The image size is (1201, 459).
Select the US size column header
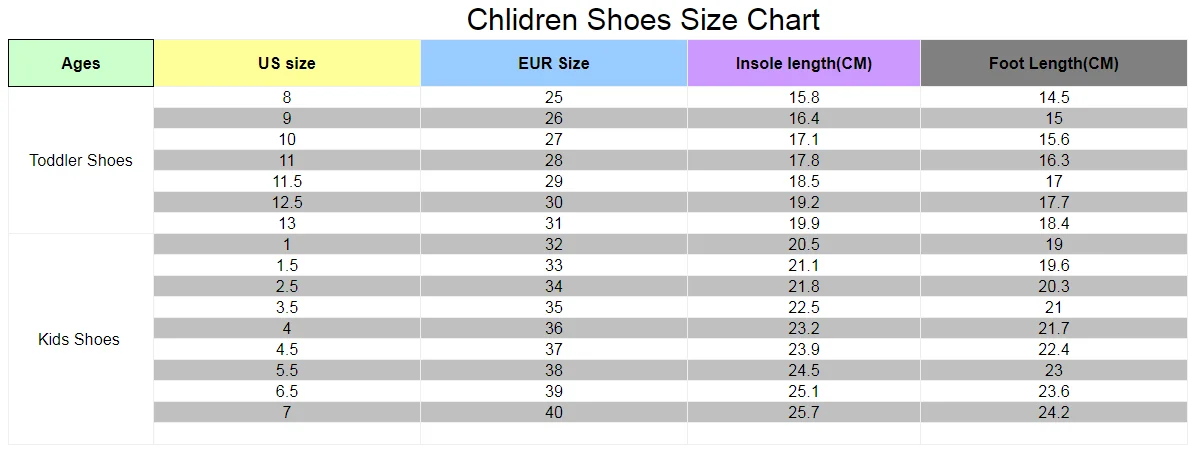click(287, 63)
